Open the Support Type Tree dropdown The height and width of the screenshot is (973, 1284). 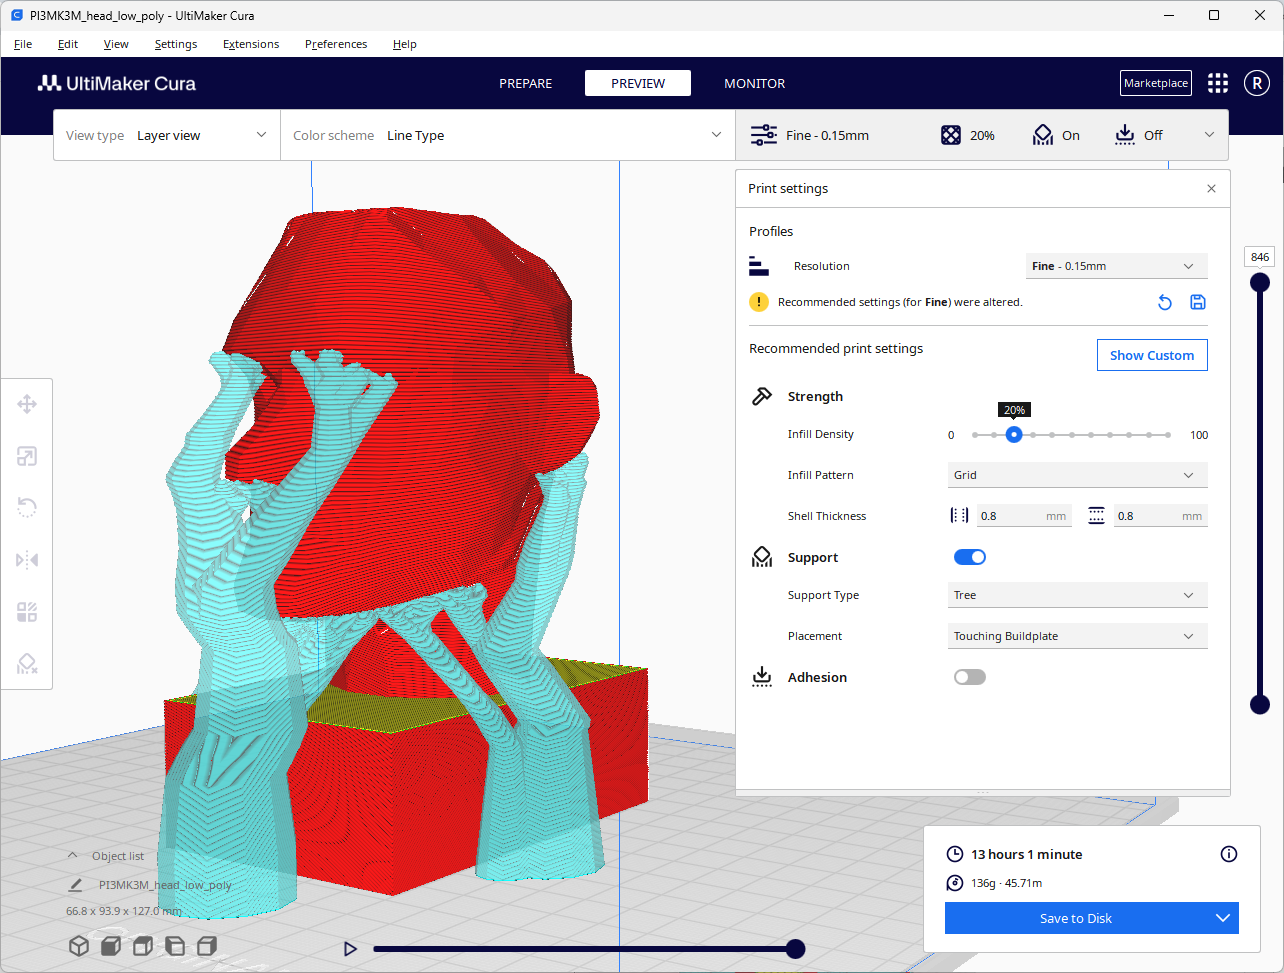pos(1077,595)
